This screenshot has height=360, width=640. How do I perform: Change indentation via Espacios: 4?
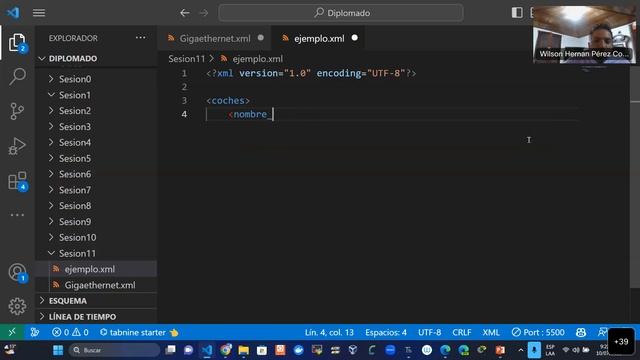pyautogui.click(x=386, y=332)
